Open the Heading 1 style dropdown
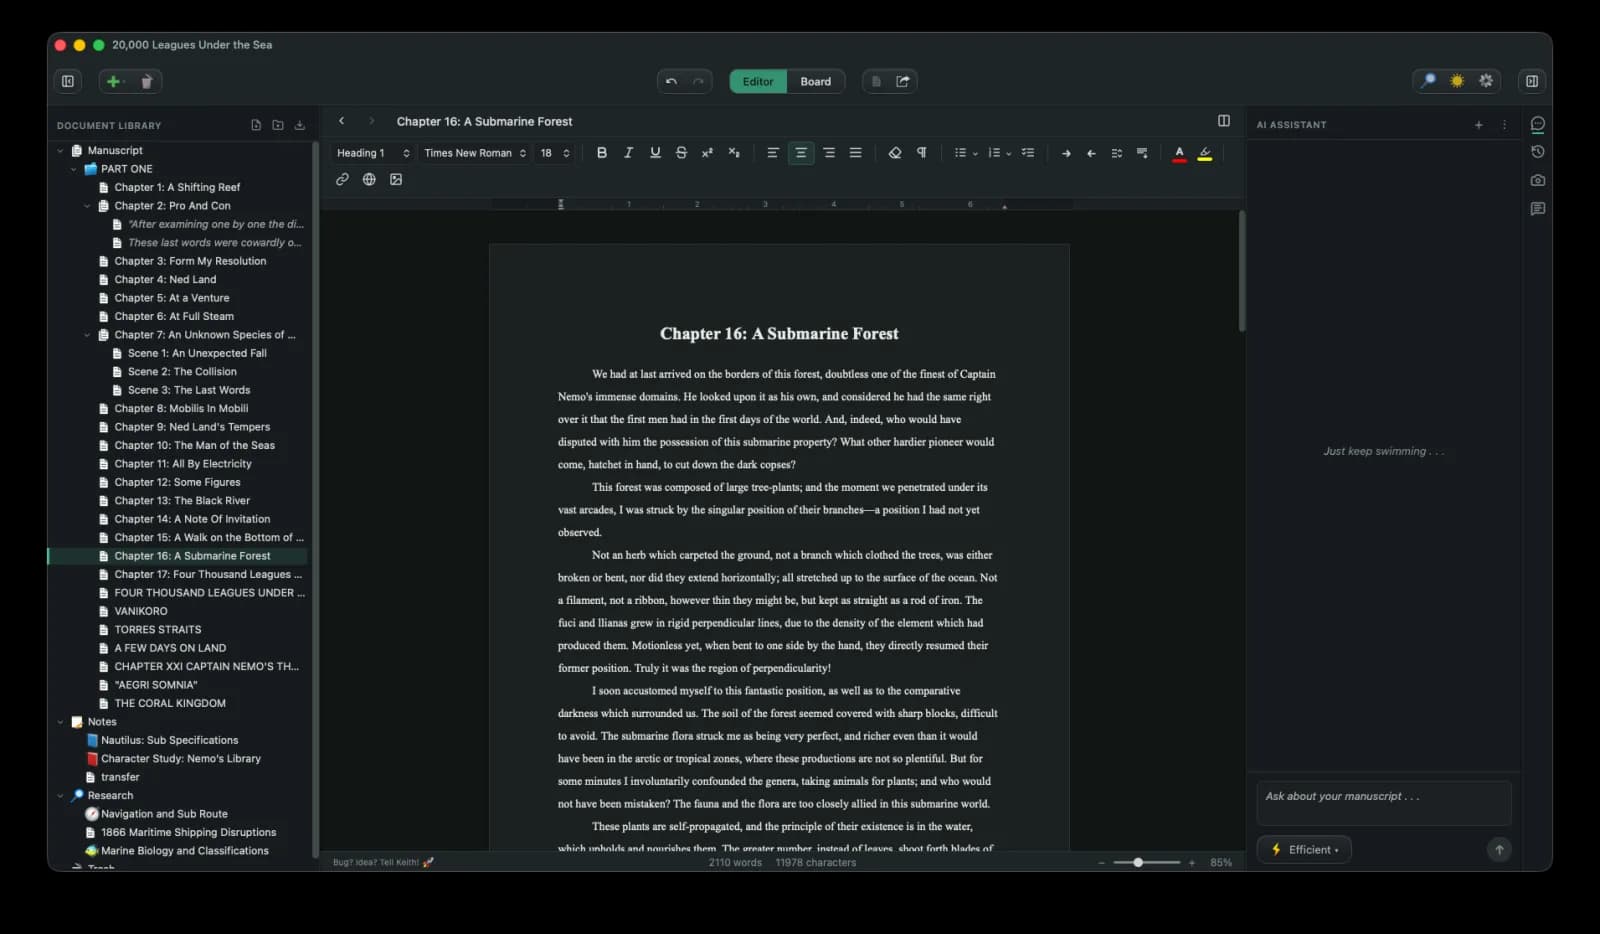The height and width of the screenshot is (934, 1600). (x=373, y=153)
